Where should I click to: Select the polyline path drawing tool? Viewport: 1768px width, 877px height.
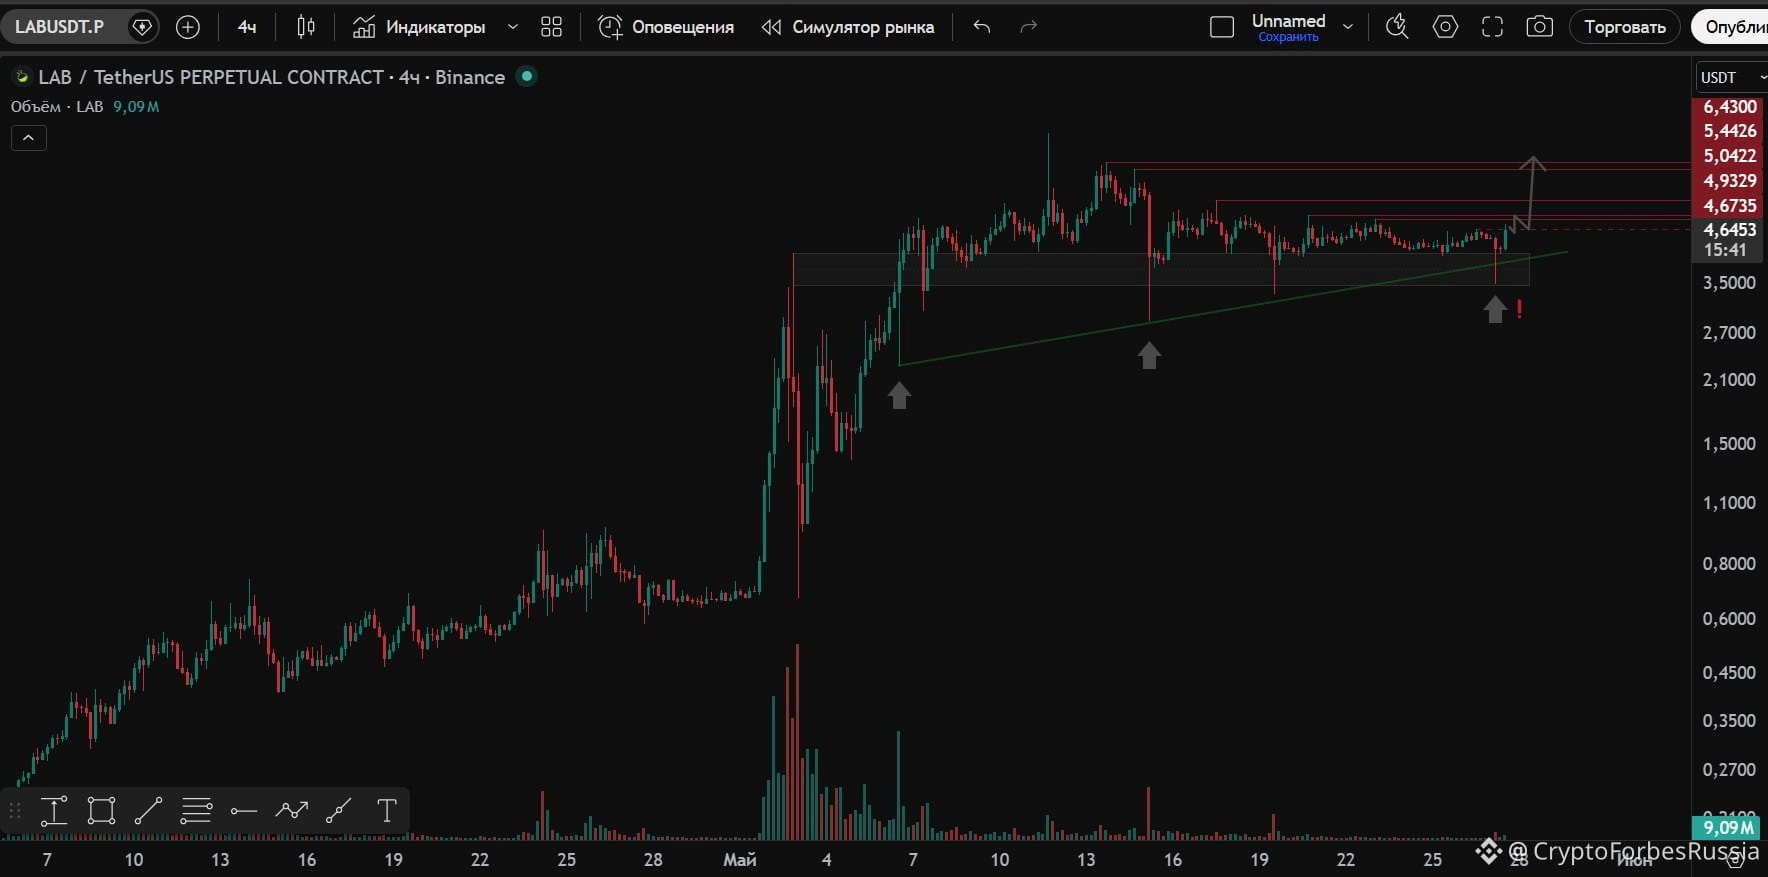[291, 810]
